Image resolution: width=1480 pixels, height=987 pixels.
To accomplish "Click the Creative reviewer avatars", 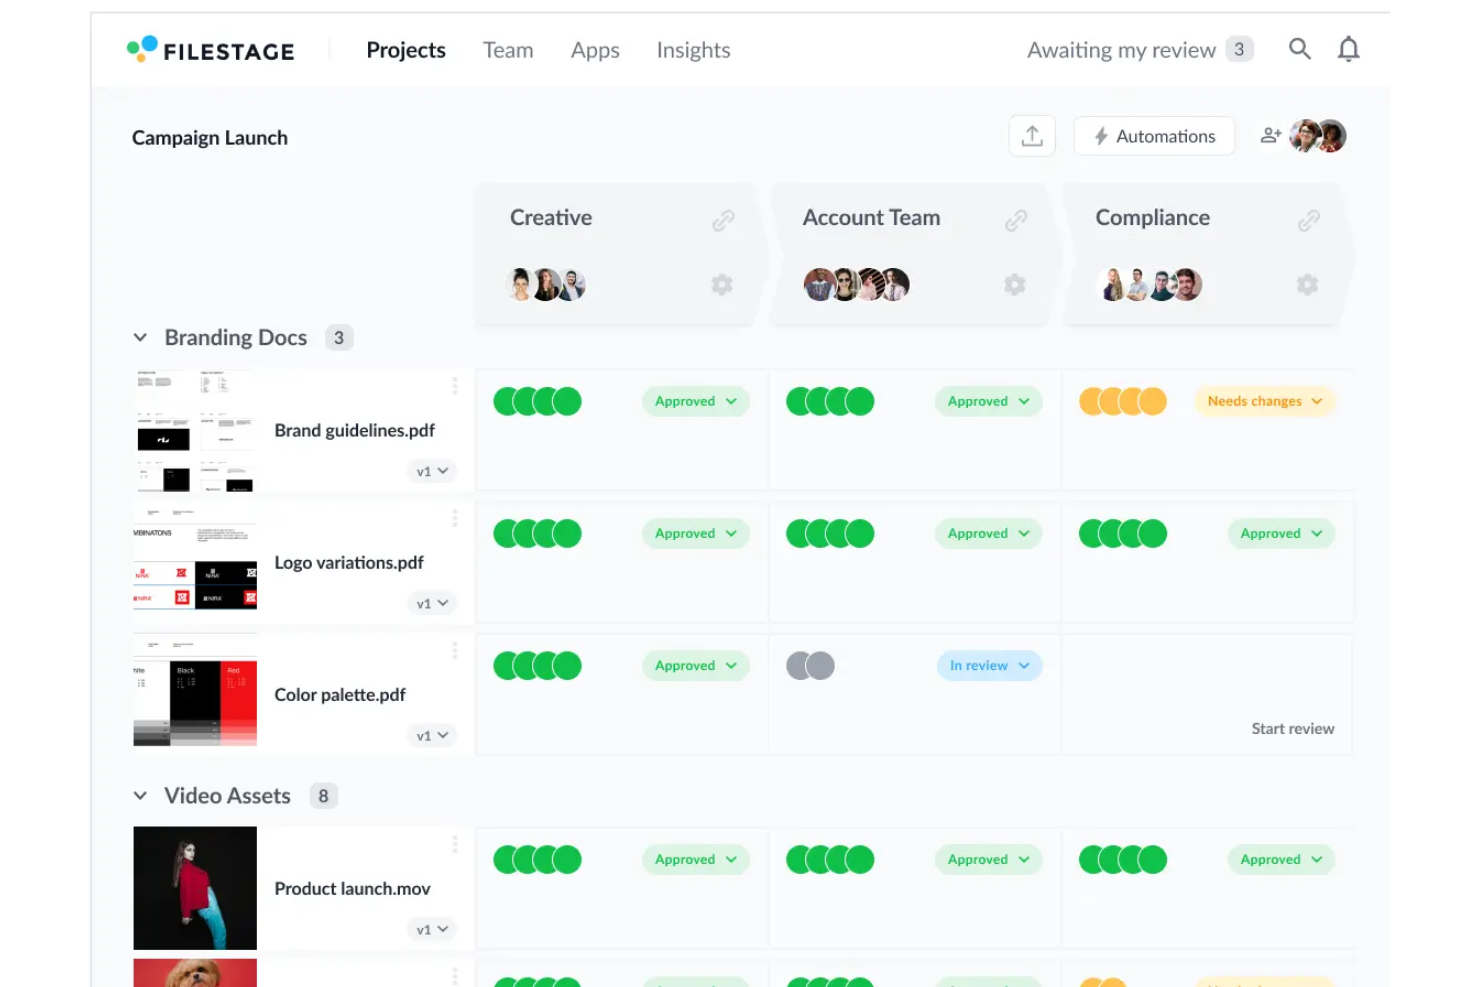I will tap(546, 285).
